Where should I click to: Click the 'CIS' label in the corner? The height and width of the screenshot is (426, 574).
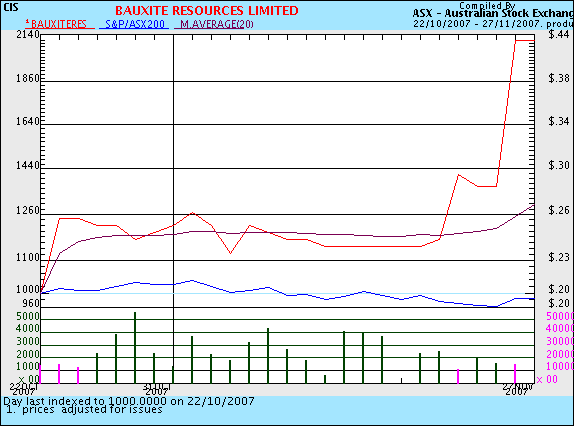pos(11,7)
